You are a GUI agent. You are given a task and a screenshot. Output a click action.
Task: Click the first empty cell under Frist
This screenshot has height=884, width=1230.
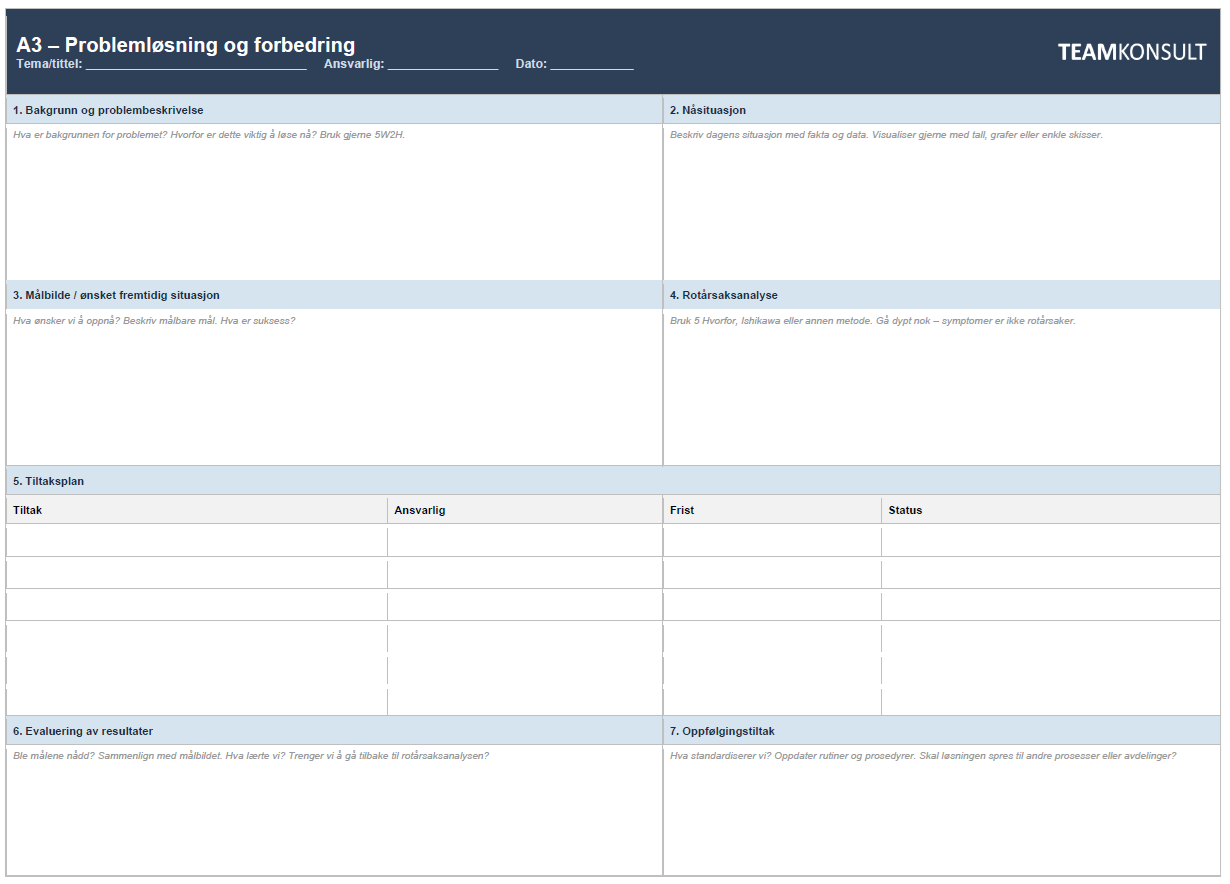(x=771, y=541)
